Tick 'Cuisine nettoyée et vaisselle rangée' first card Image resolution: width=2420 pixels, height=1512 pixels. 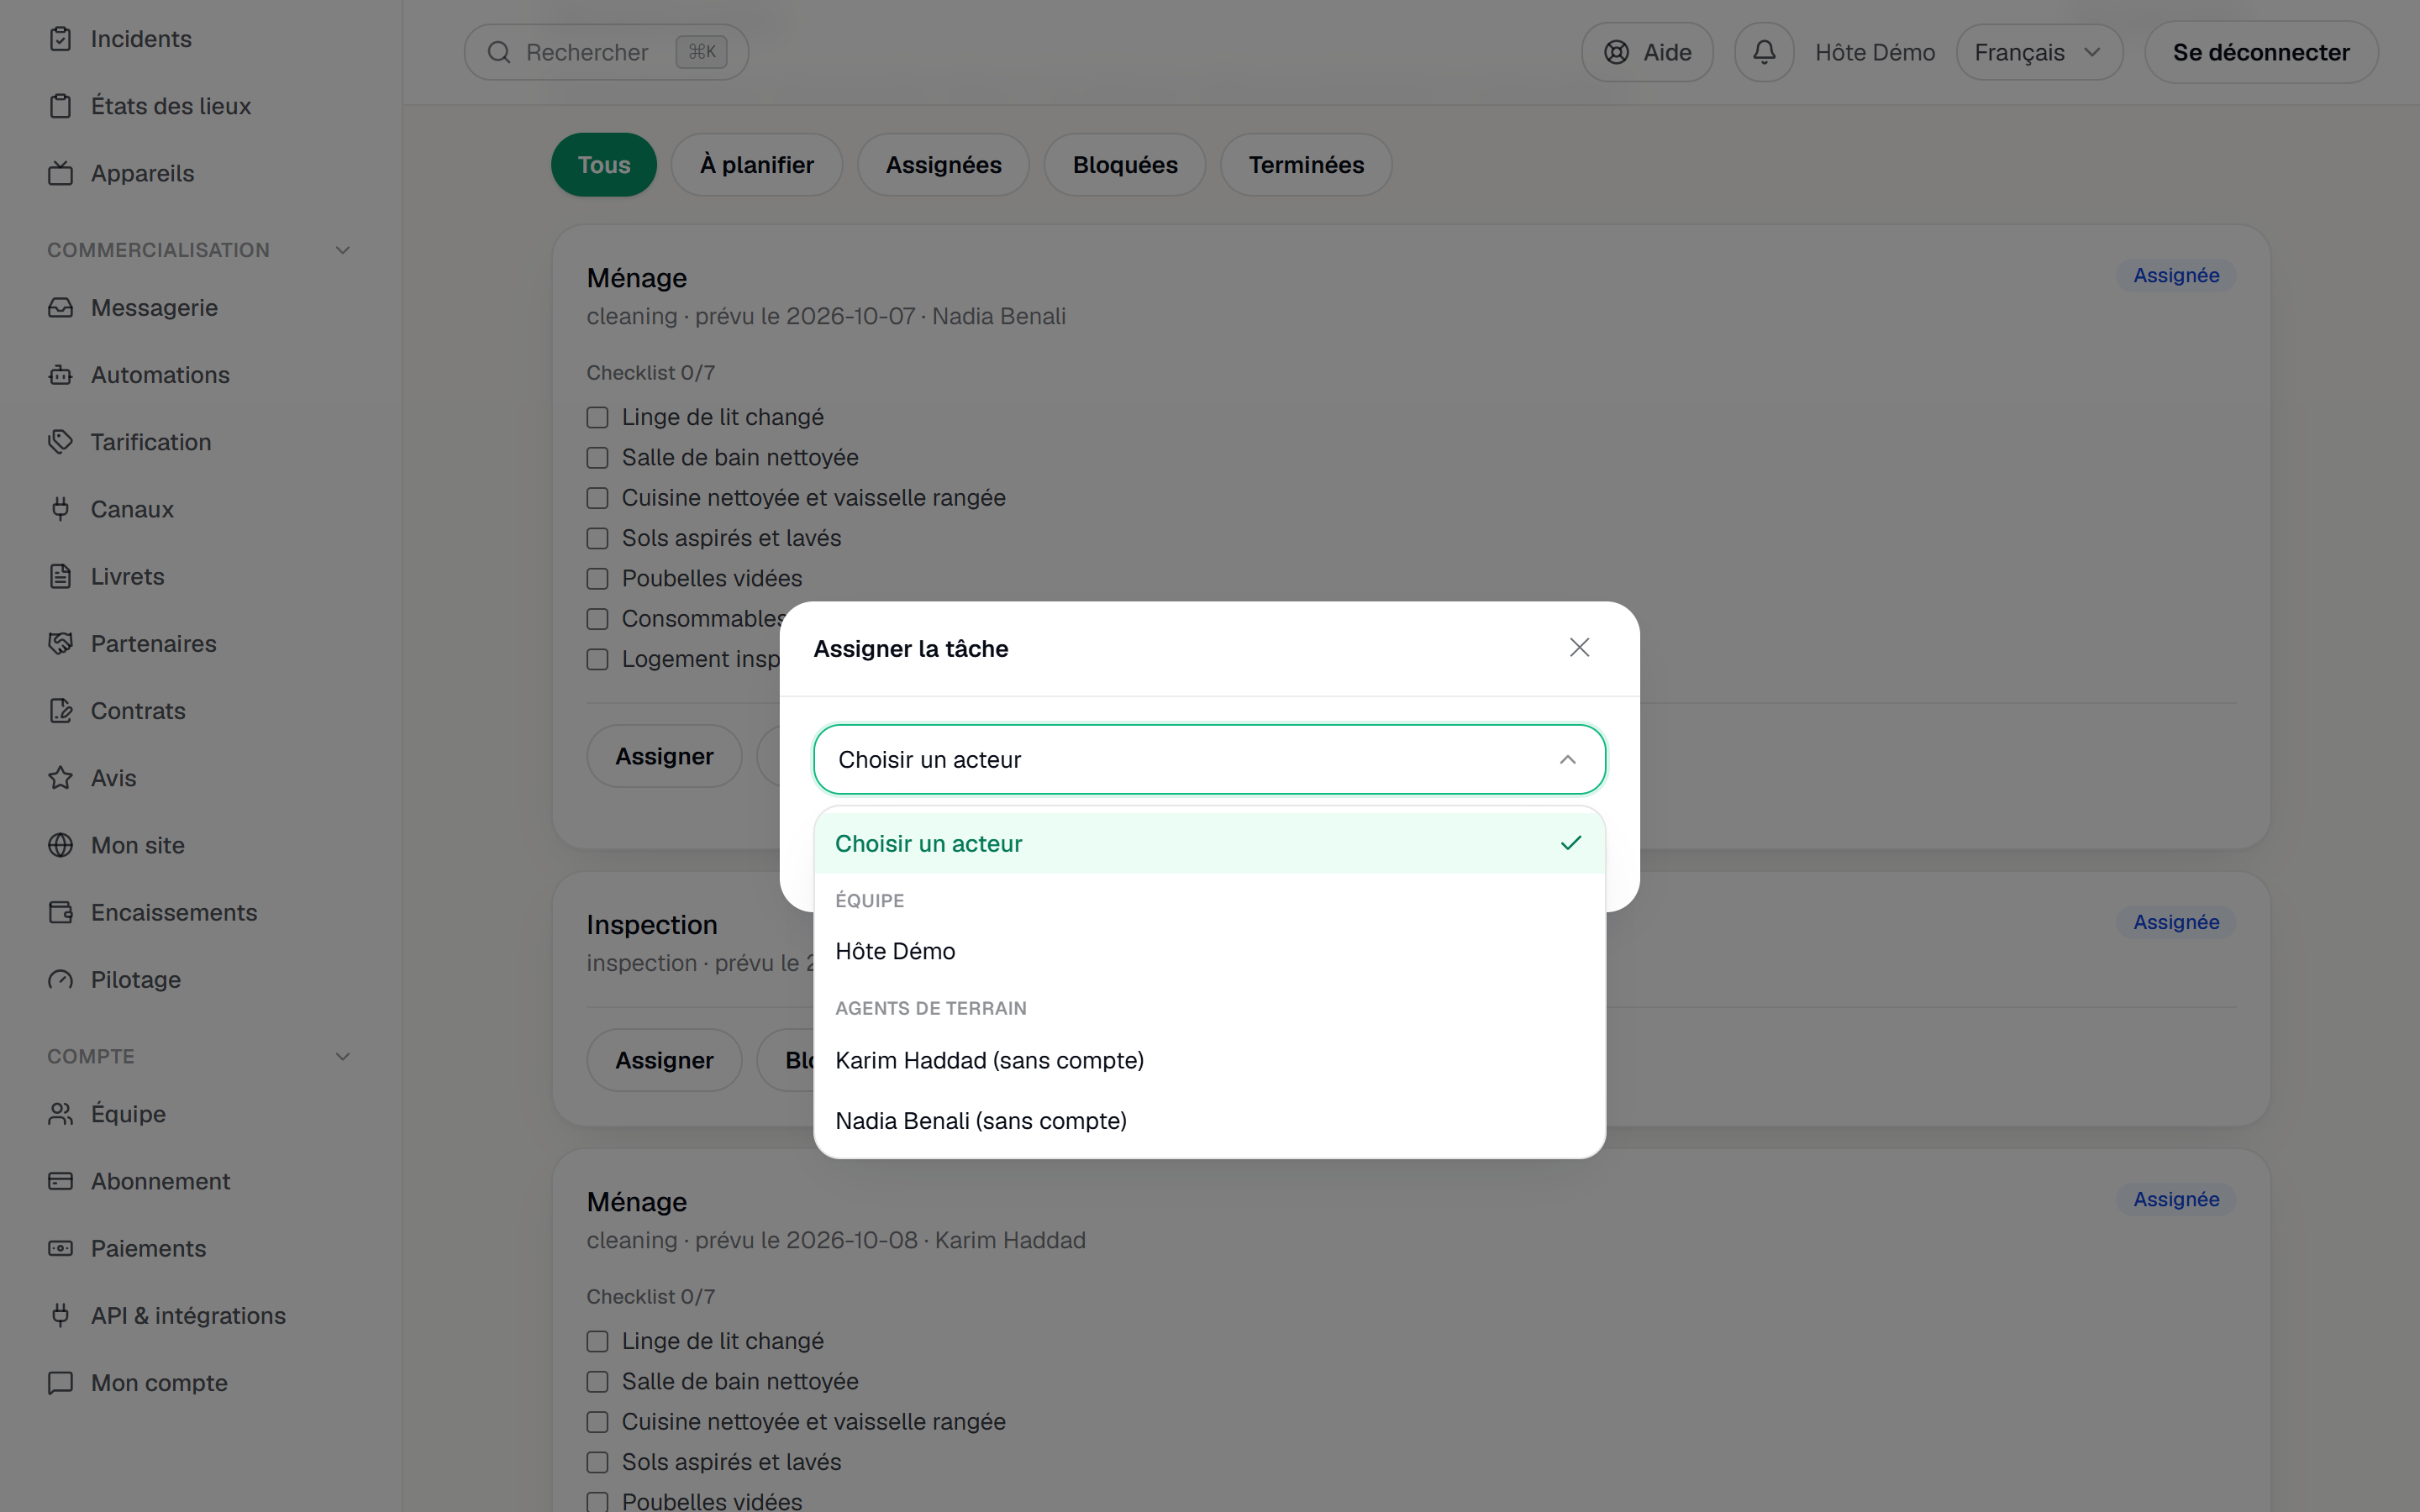[597, 498]
